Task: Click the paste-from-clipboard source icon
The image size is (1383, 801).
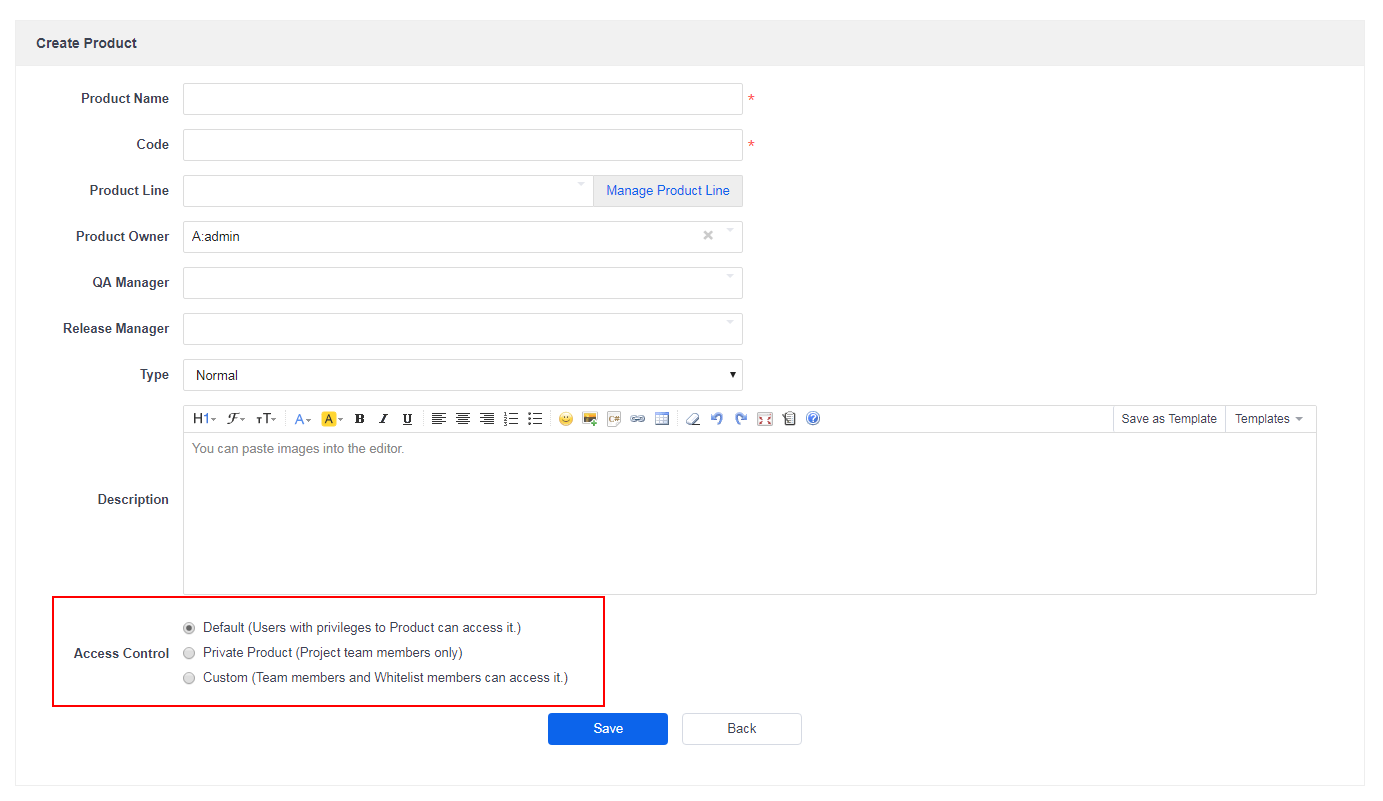Action: (x=789, y=419)
